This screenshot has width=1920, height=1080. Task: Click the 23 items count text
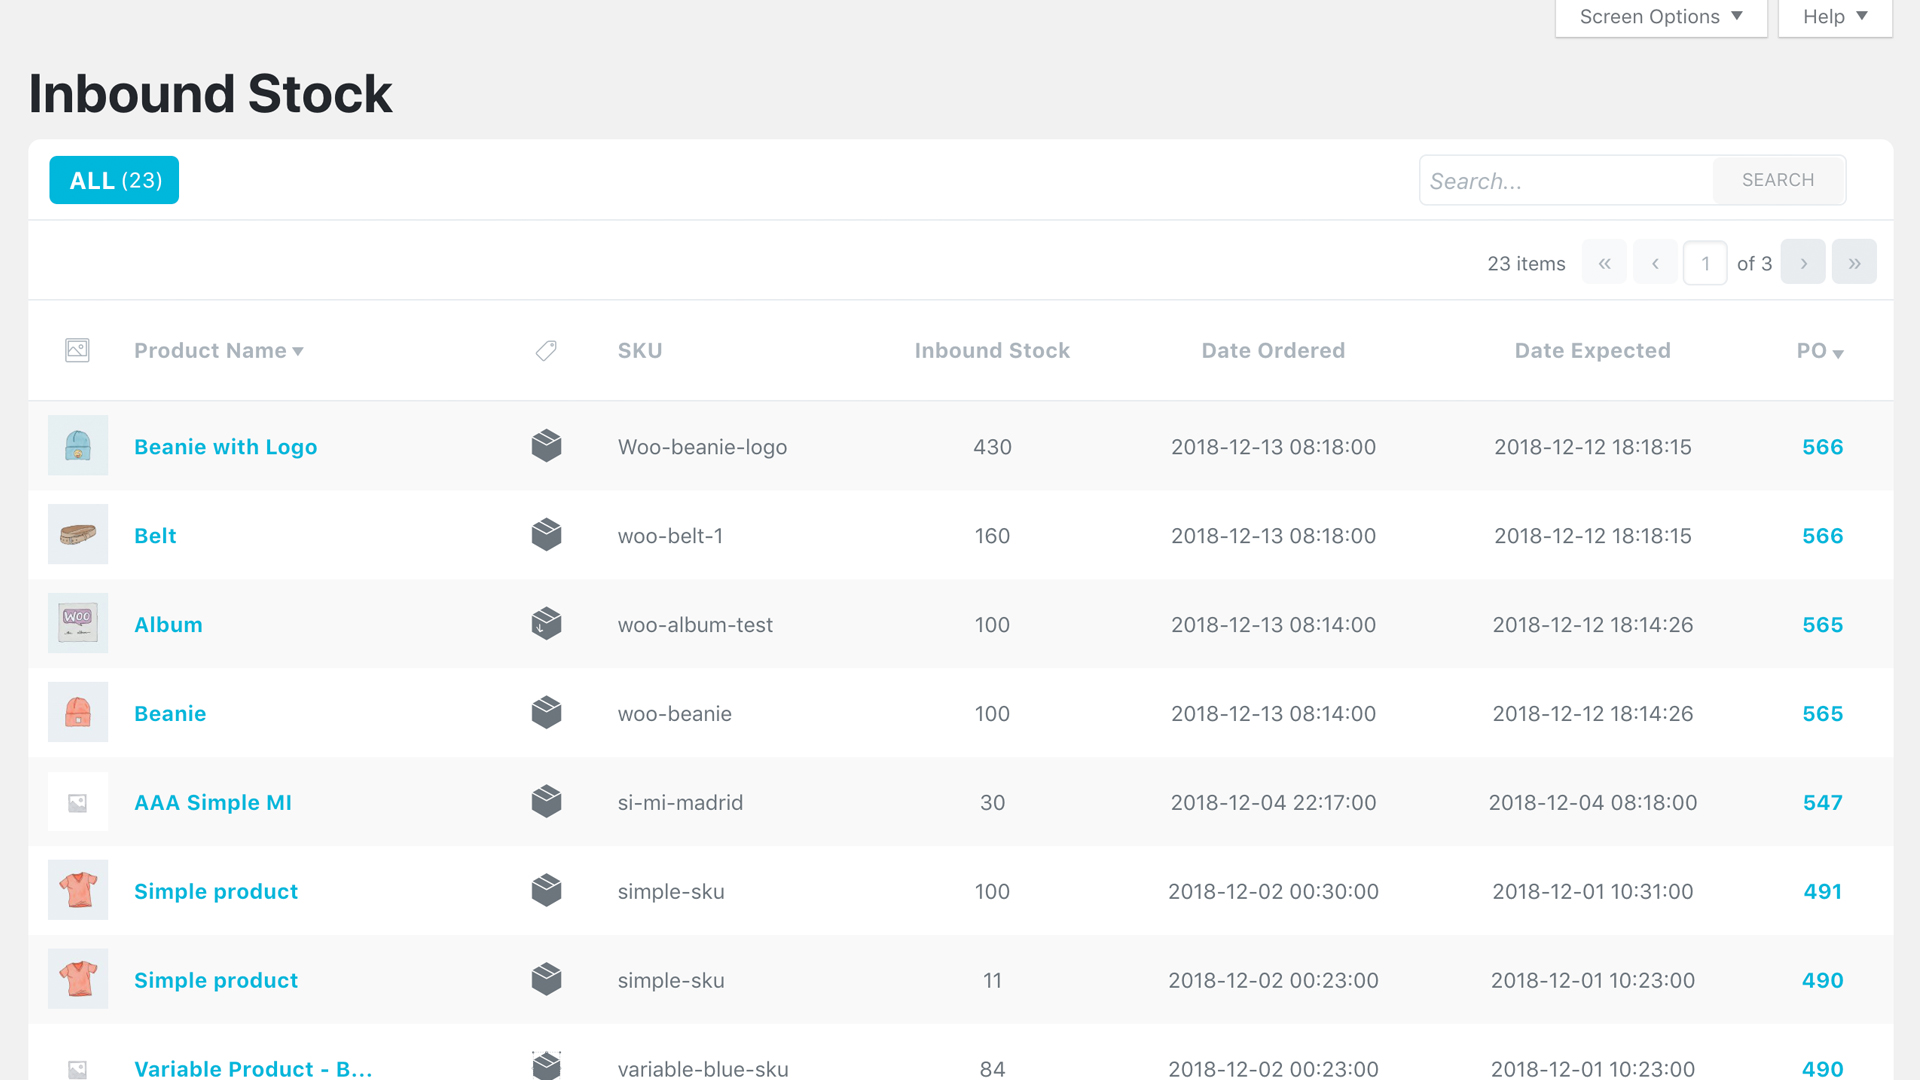point(1526,264)
